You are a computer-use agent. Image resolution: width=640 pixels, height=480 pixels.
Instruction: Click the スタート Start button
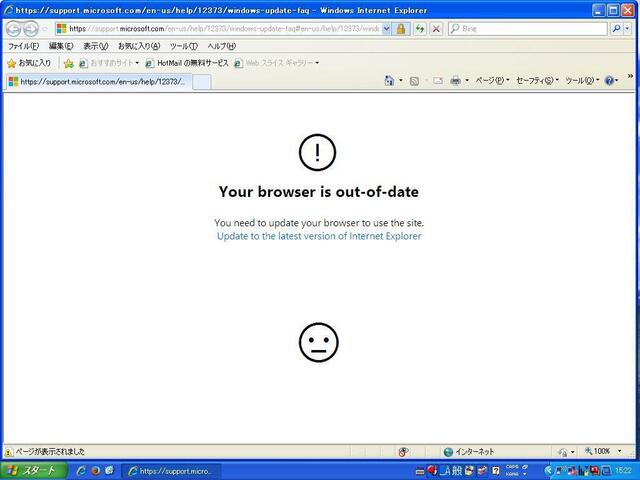[33, 471]
